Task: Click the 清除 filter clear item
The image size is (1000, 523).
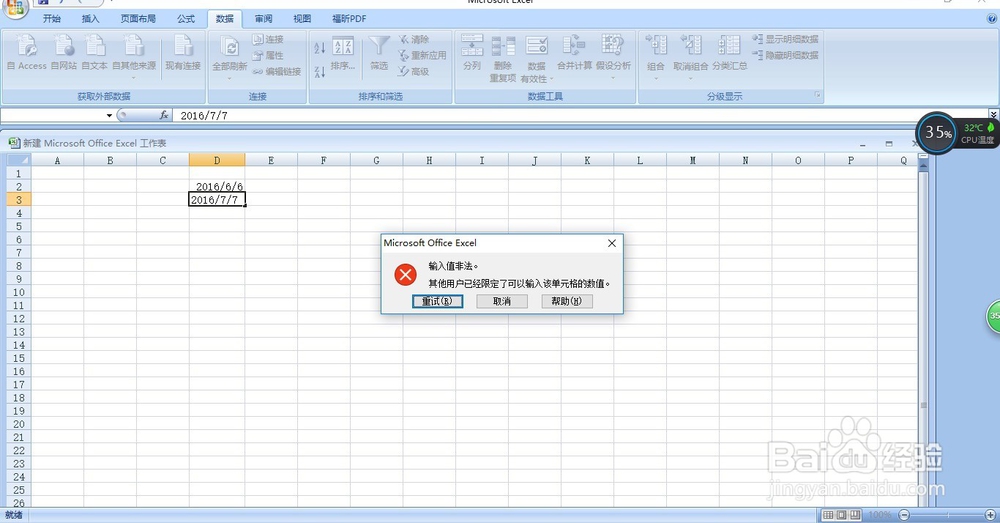Action: [414, 40]
